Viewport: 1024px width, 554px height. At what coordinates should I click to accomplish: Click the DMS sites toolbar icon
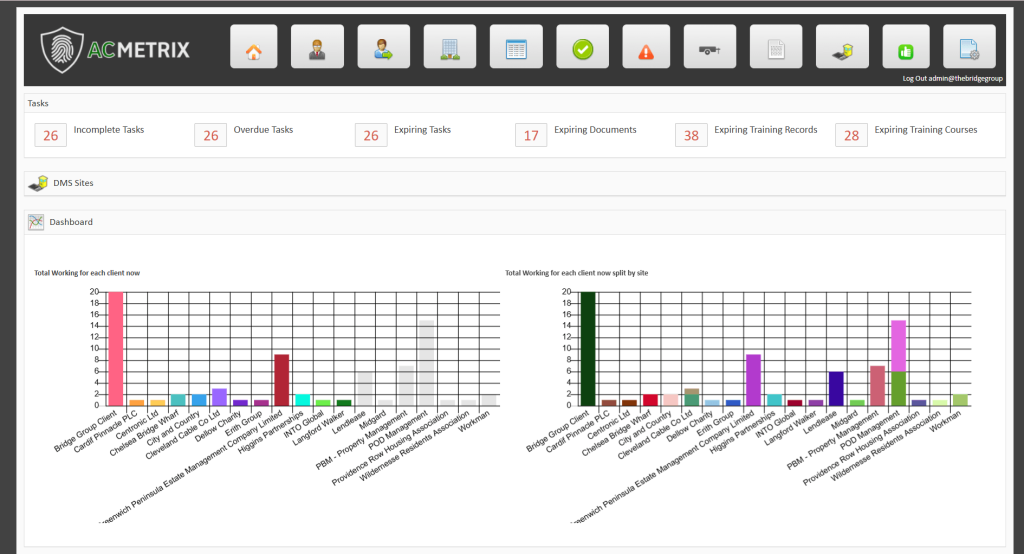(842, 46)
